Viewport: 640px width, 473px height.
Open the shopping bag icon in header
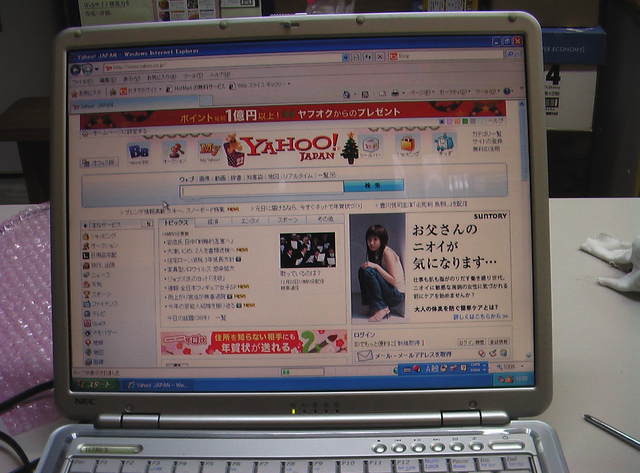pos(408,146)
